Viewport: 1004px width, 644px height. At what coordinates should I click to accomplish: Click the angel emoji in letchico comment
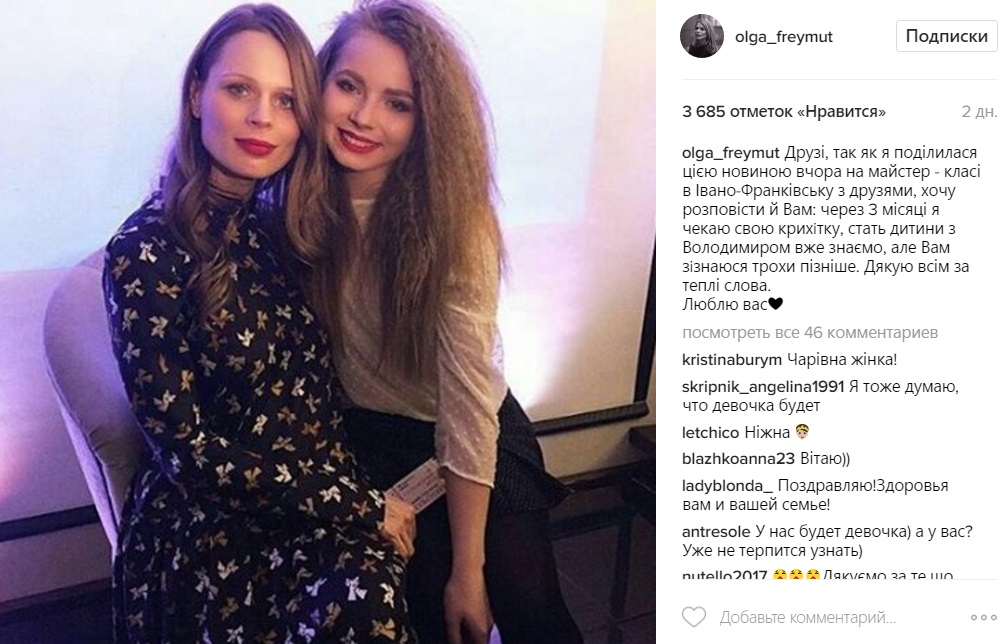click(x=802, y=432)
